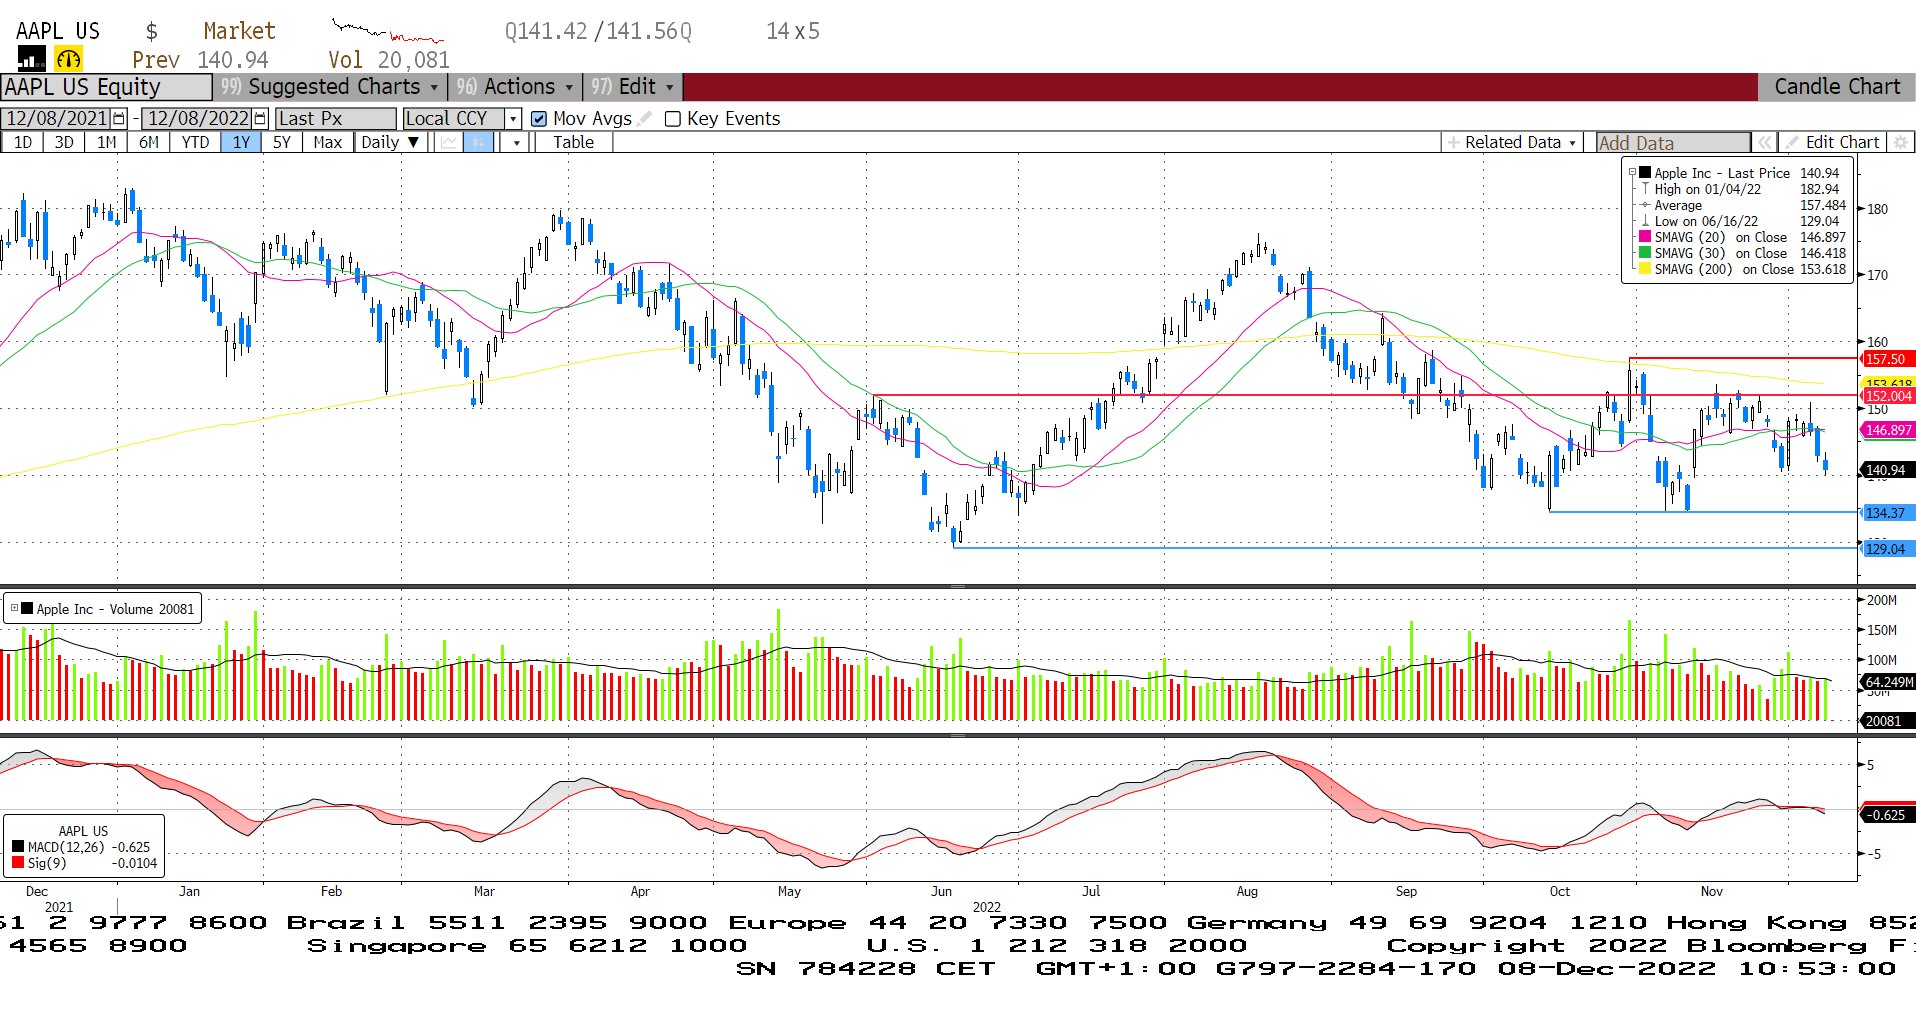1916x1024 pixels.
Task: Open the Daily periodicity dropdown
Action: point(390,142)
